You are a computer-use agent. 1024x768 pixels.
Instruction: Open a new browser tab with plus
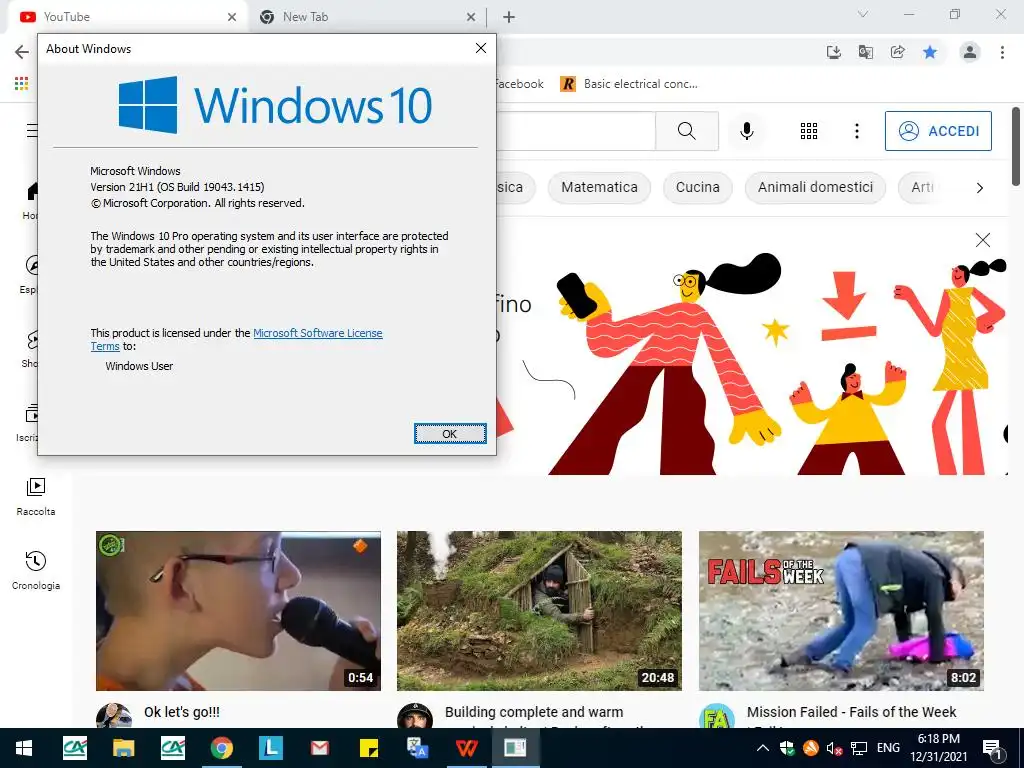[509, 17]
